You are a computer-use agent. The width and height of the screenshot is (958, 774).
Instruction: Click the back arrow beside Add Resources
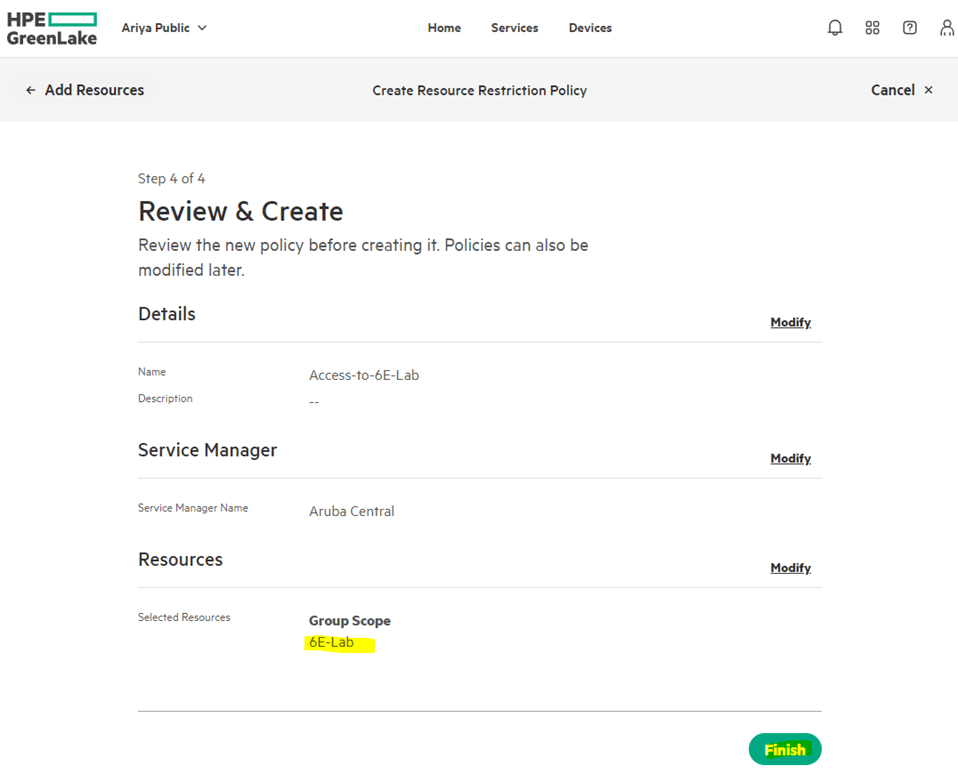(31, 90)
